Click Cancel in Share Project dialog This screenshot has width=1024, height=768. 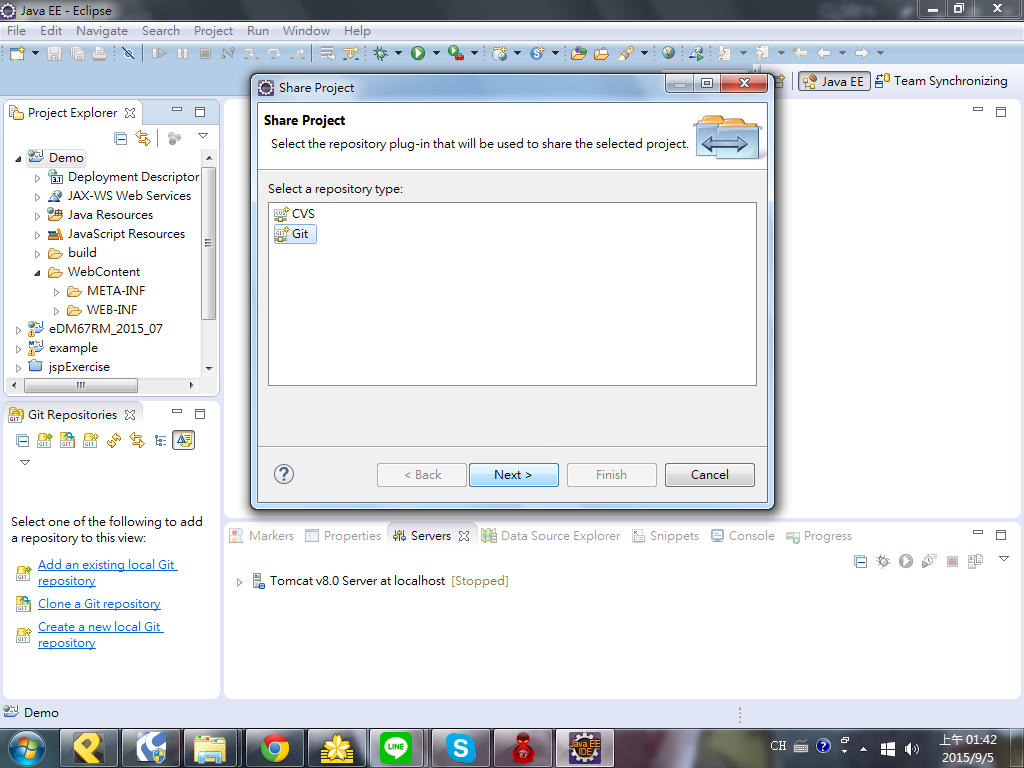(709, 475)
